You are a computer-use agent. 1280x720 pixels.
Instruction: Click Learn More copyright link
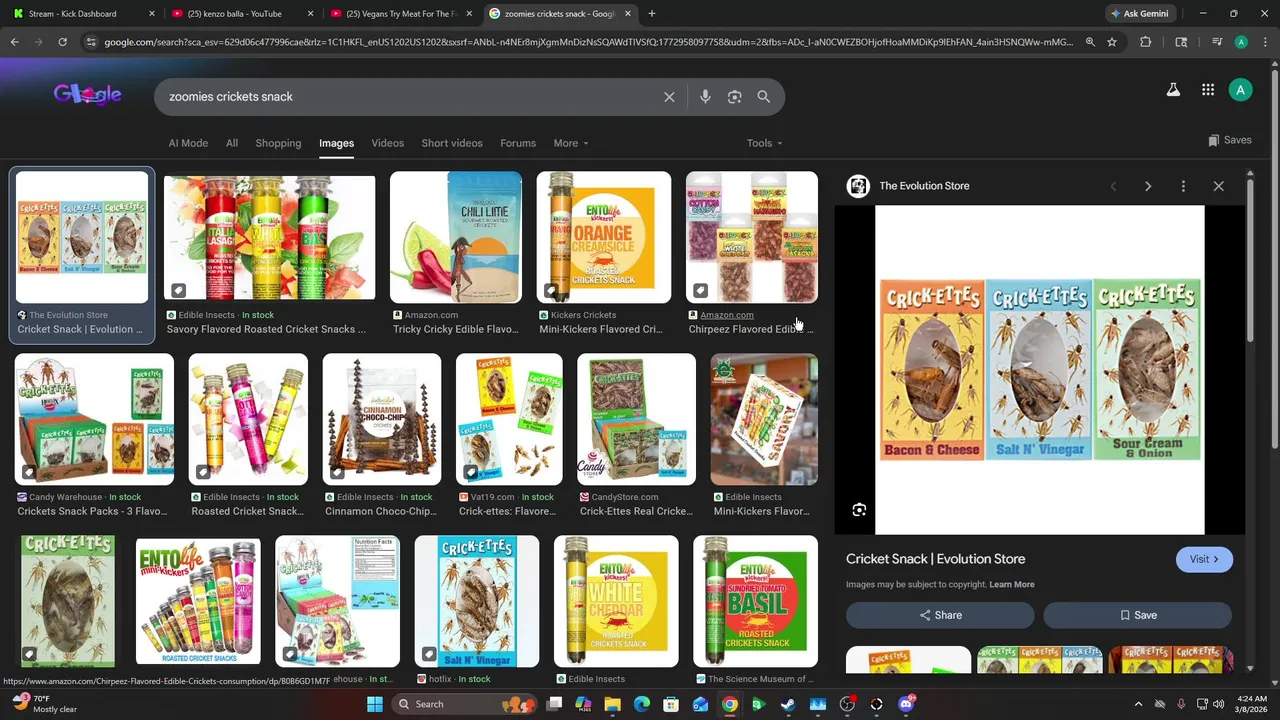[x=1011, y=584]
